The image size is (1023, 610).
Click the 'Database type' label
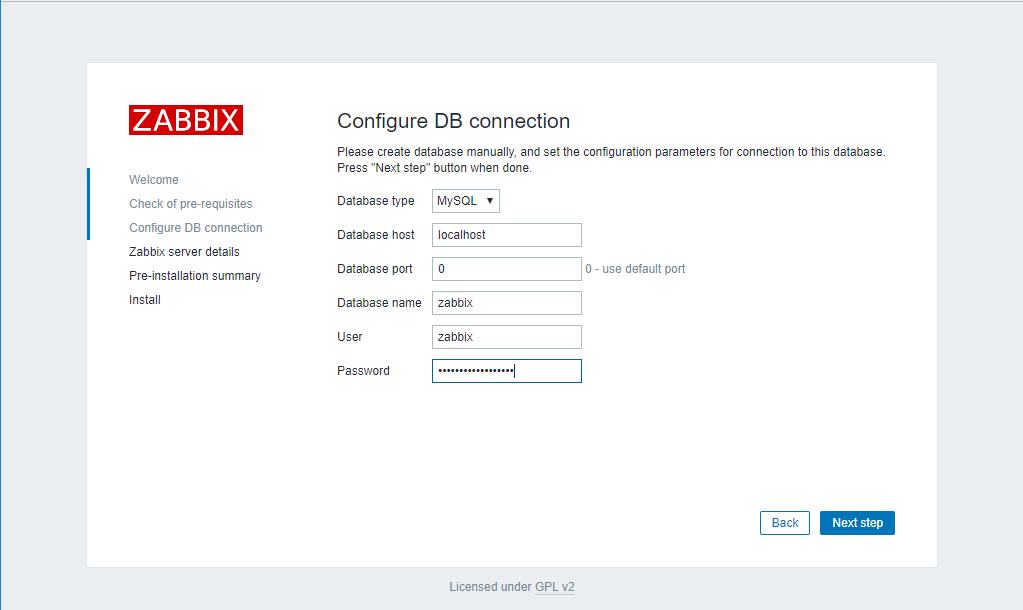pos(376,201)
